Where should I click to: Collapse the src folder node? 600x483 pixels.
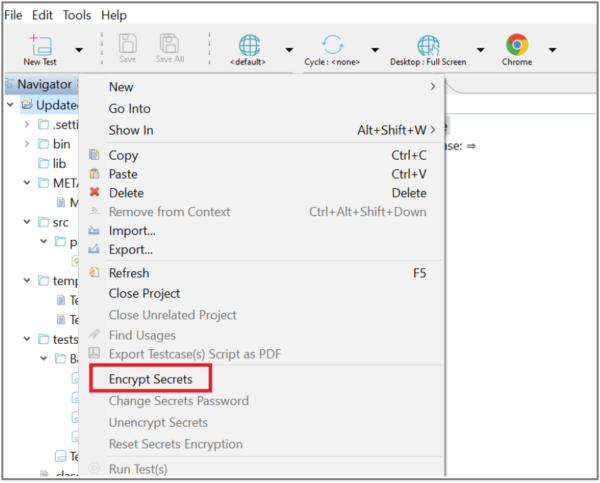click(26, 222)
